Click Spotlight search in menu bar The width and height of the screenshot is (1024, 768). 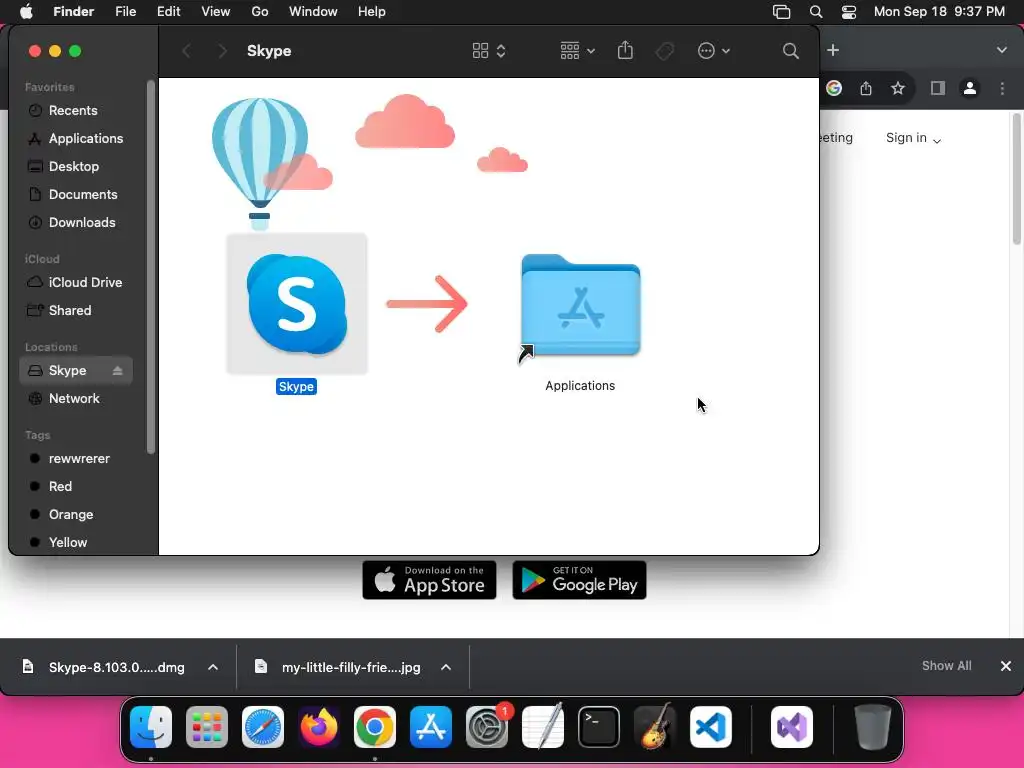tap(816, 12)
